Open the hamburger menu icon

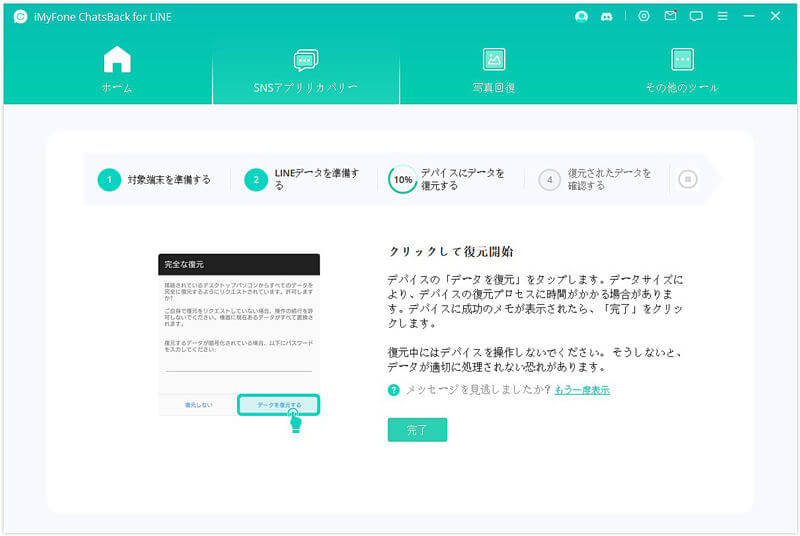(722, 16)
